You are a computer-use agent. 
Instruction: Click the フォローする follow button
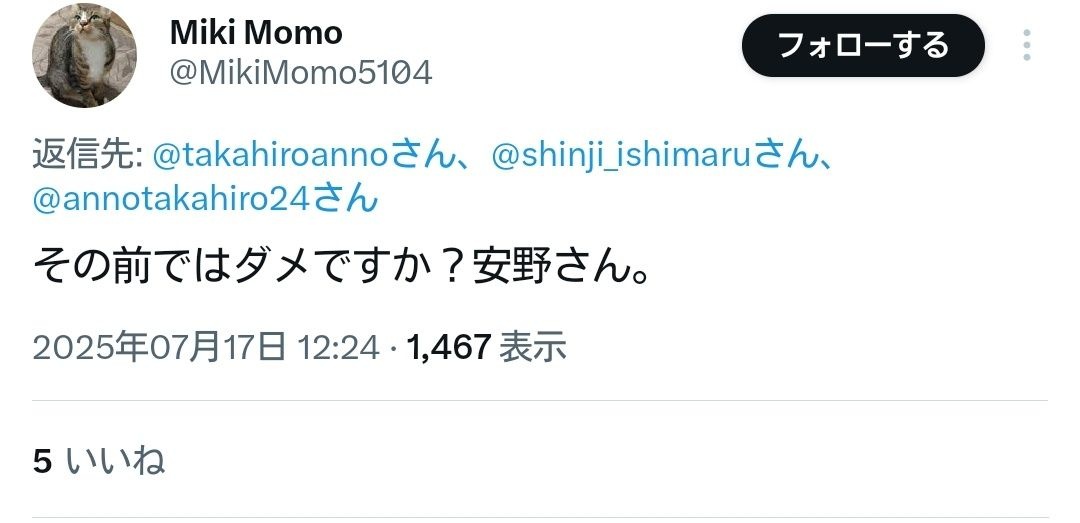pos(863,45)
